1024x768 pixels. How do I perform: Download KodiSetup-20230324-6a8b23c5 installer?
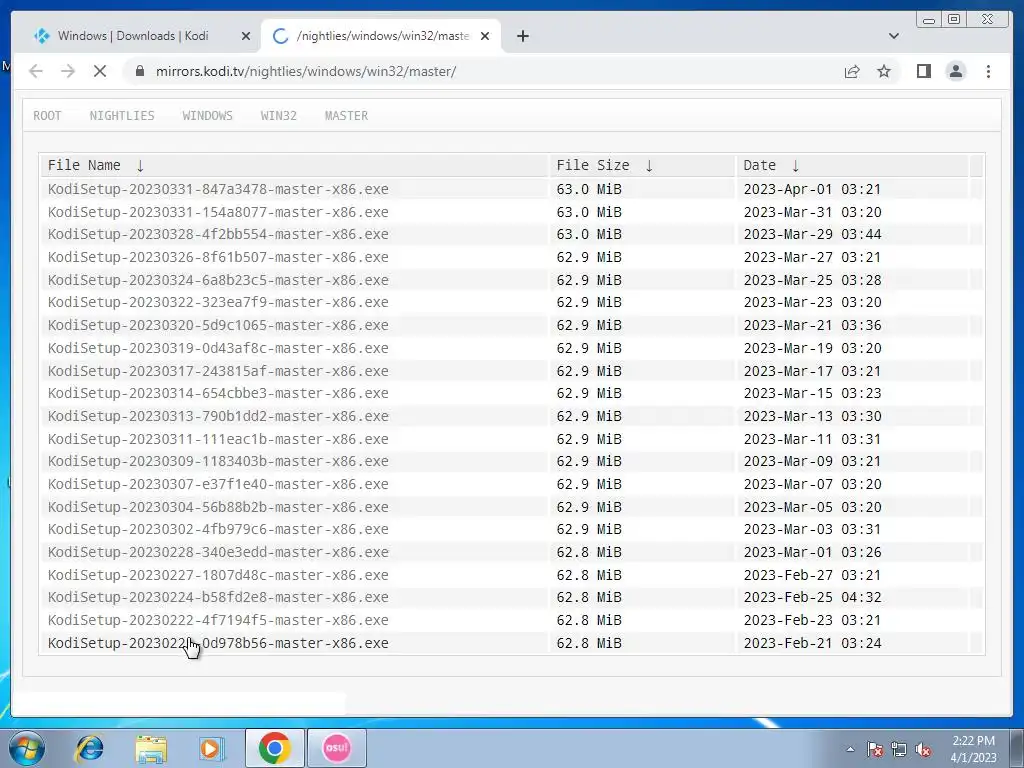click(x=218, y=280)
